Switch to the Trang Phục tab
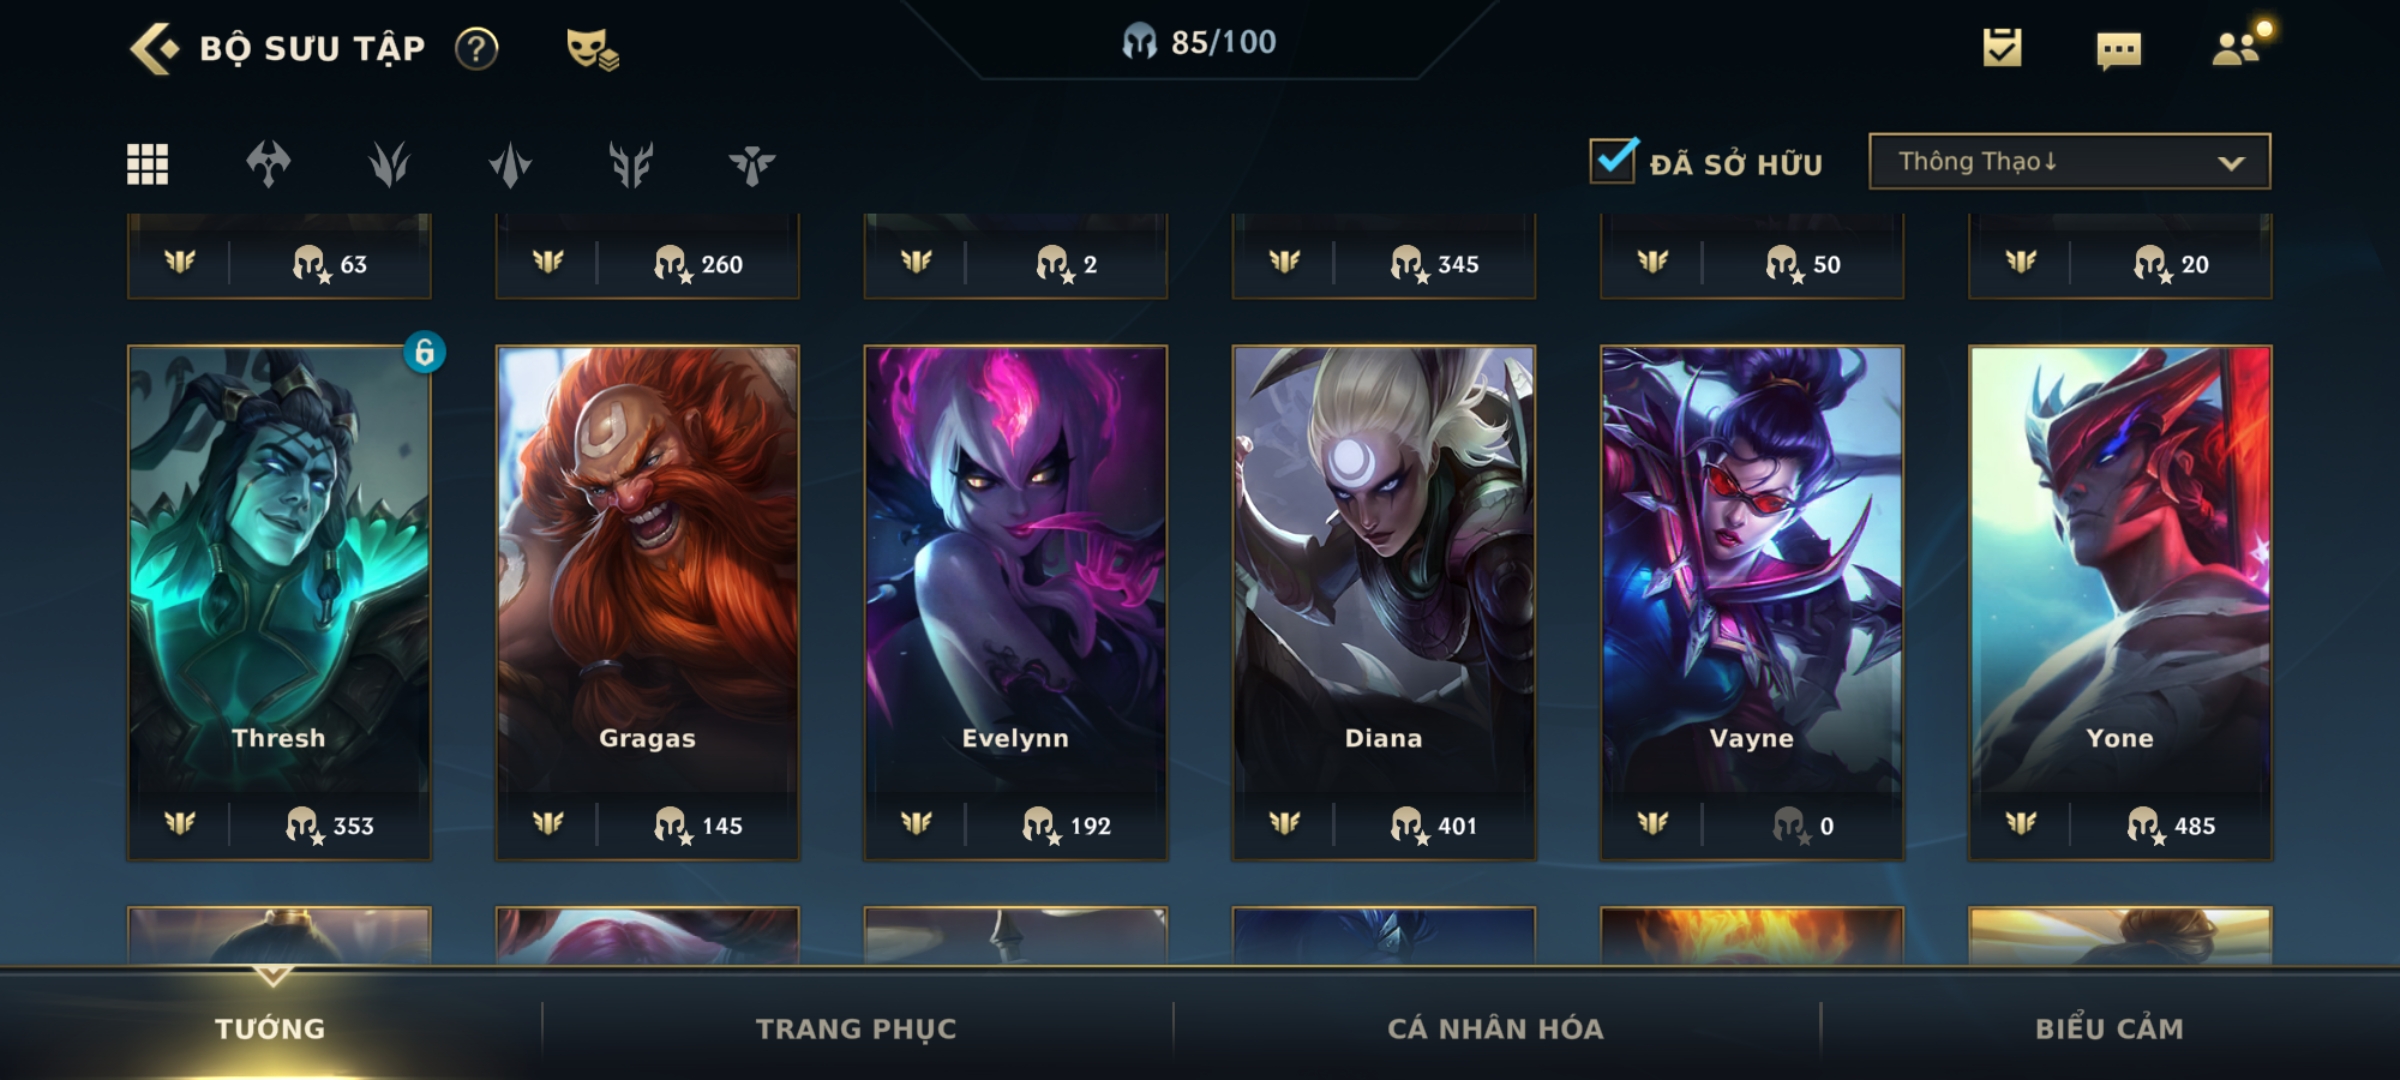2400x1080 pixels. point(856,1028)
